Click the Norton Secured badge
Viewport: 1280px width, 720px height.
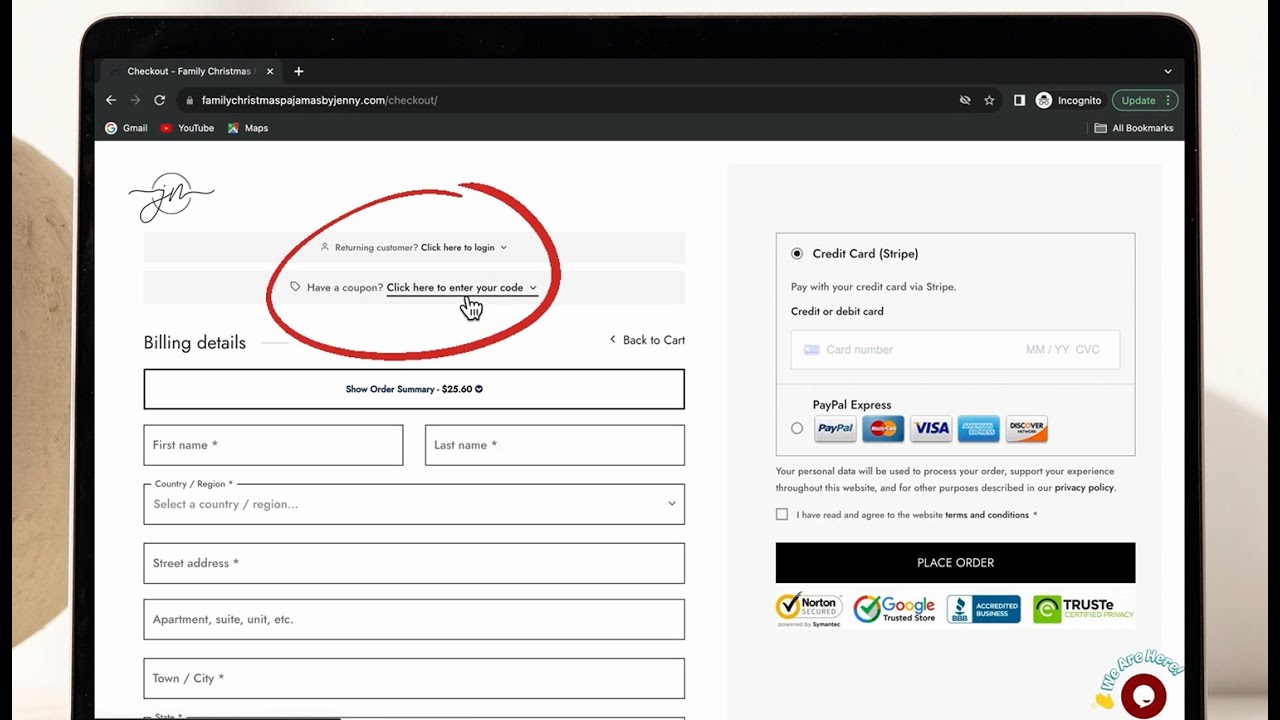(x=809, y=609)
